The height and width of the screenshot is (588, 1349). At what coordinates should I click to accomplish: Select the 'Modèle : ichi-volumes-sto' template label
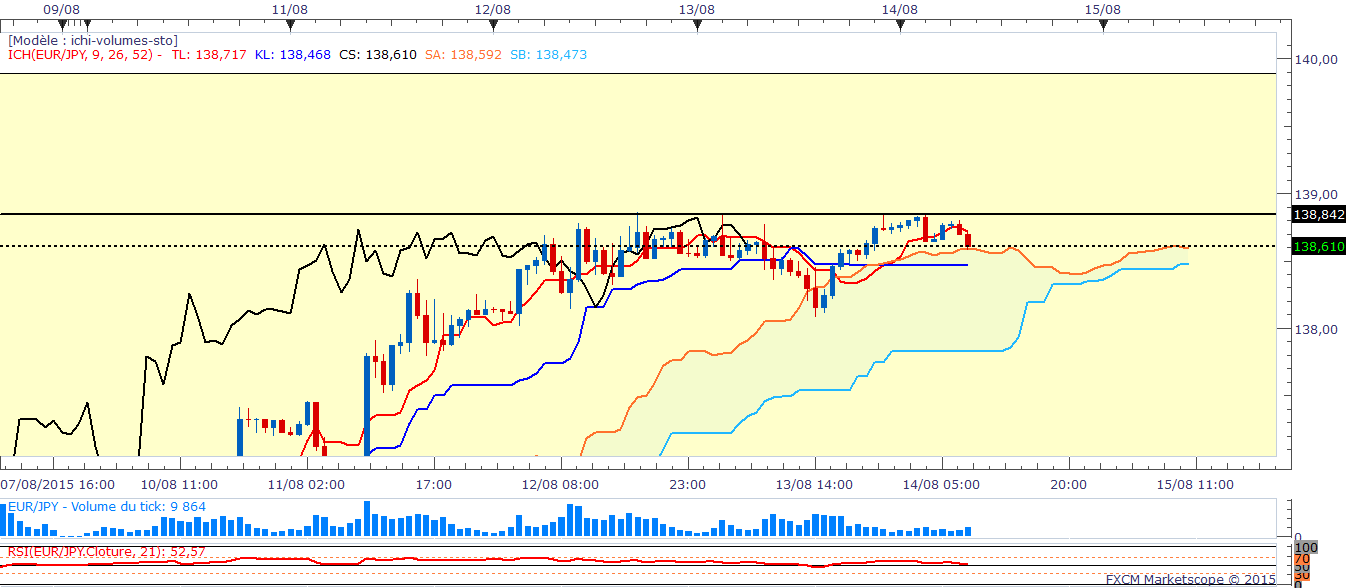93,40
